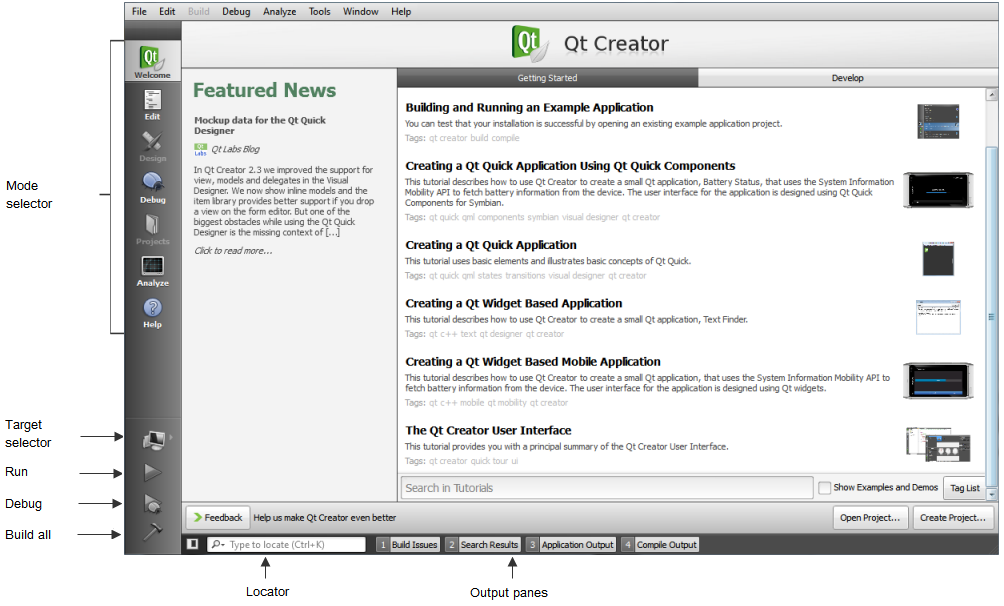1004x606 pixels.
Task: Open the target selector
Action: [x=154, y=439]
